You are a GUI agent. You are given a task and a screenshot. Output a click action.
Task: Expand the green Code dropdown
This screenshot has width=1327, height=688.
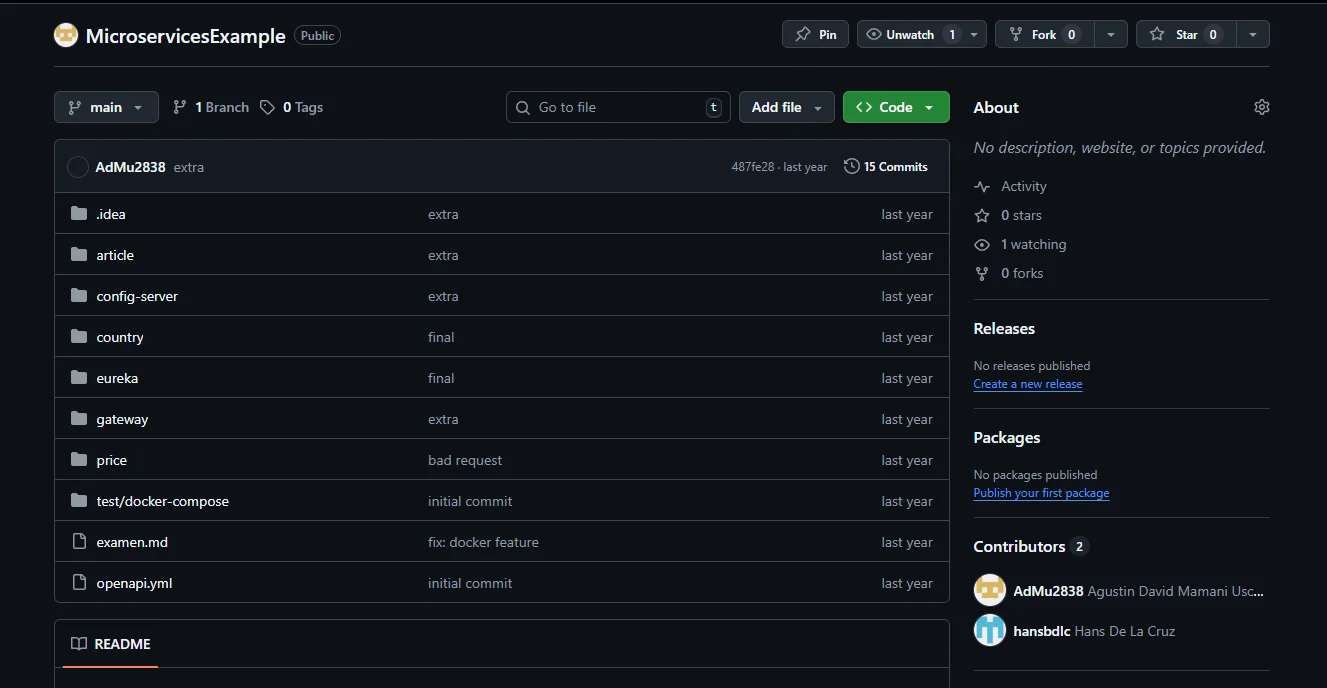click(x=895, y=107)
